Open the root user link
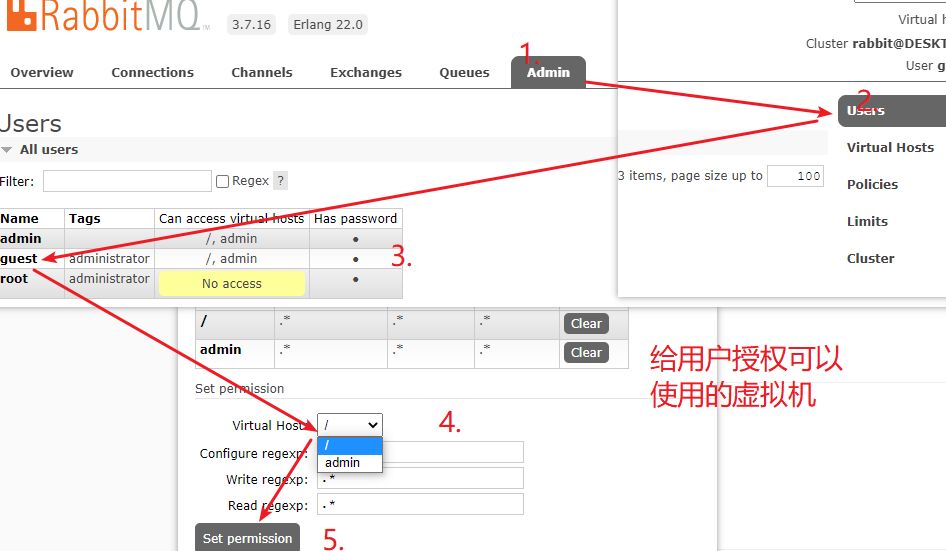This screenshot has height=551, width=946. (14, 279)
